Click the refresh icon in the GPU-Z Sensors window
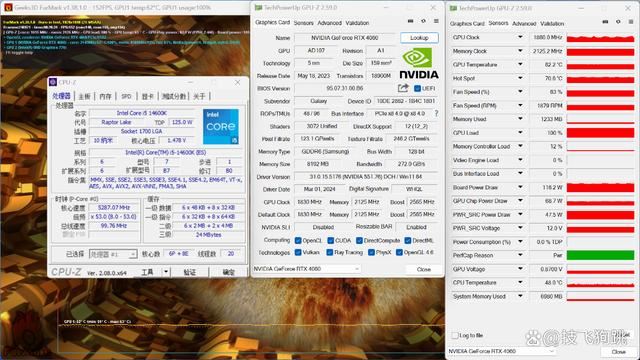This screenshot has height=360, width=640. [x=618, y=22]
